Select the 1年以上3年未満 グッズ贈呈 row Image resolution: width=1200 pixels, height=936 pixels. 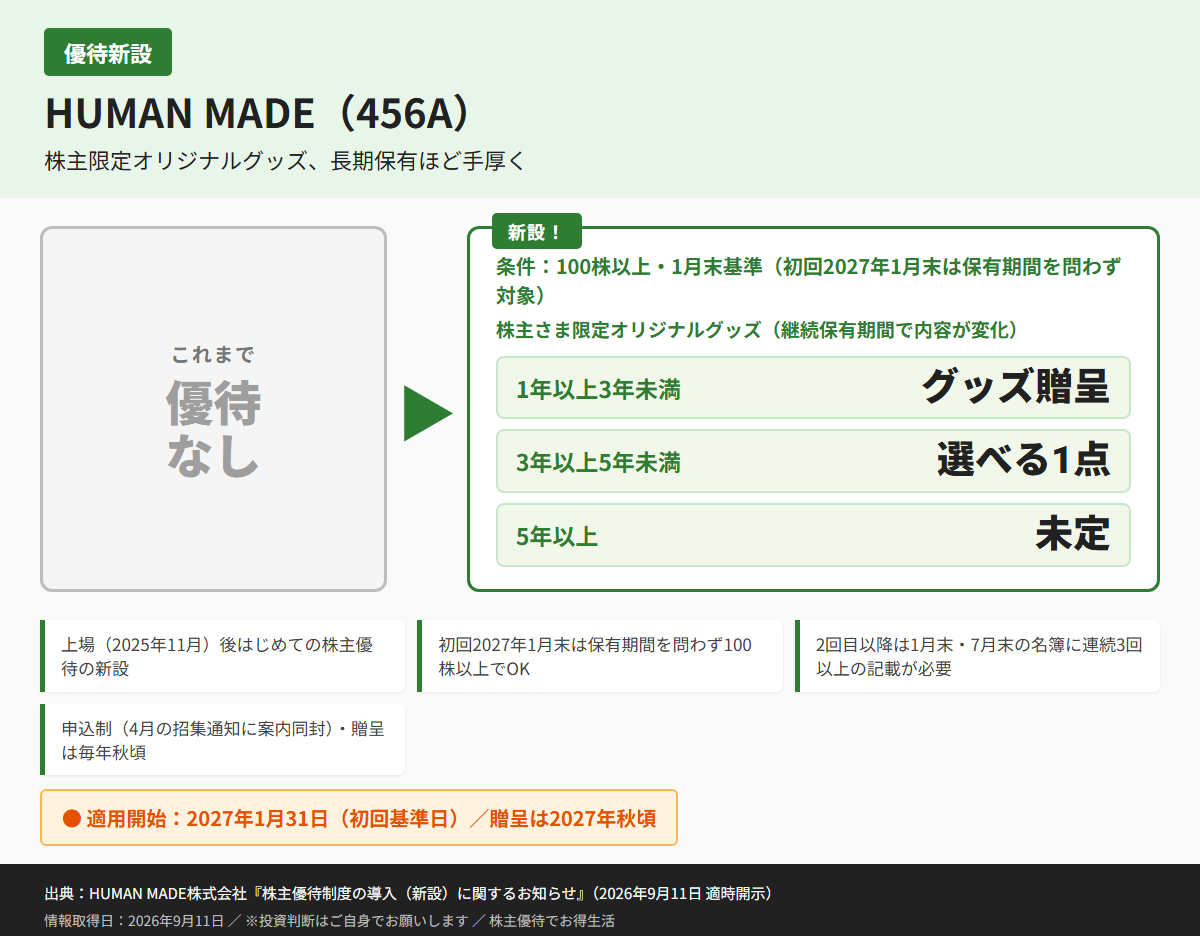(813, 387)
